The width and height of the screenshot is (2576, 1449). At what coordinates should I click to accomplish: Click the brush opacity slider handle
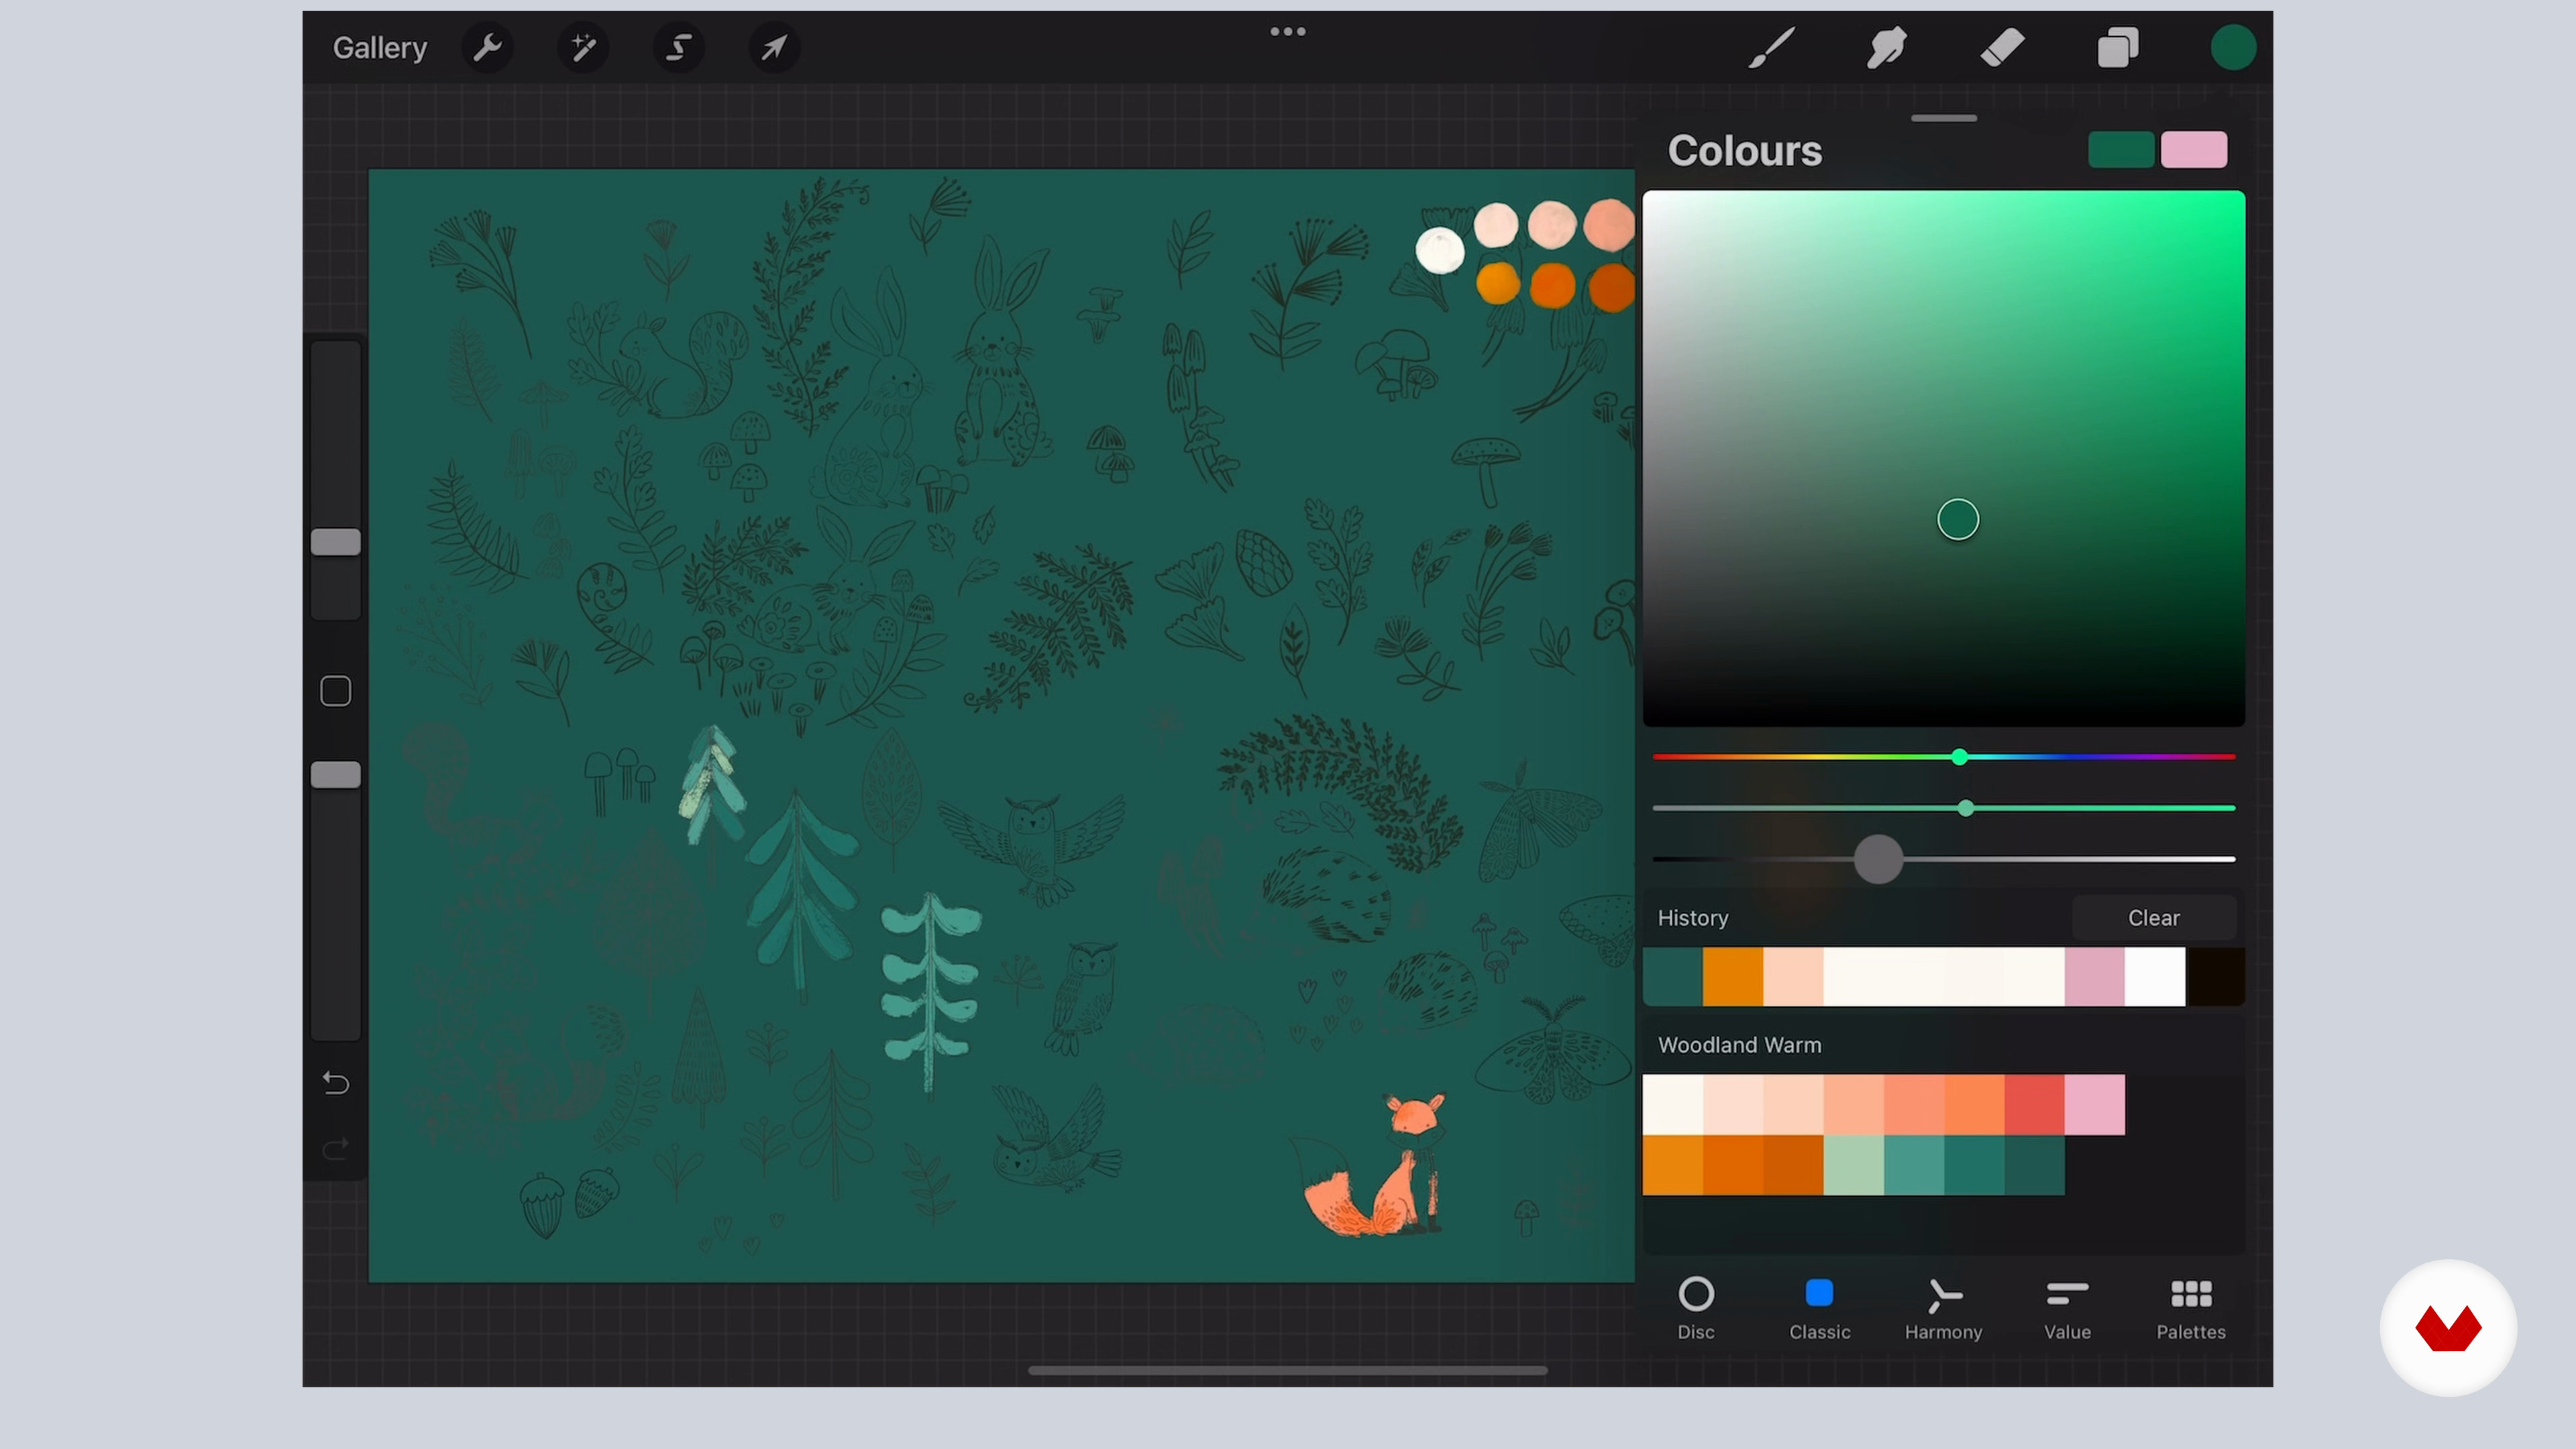click(x=335, y=775)
